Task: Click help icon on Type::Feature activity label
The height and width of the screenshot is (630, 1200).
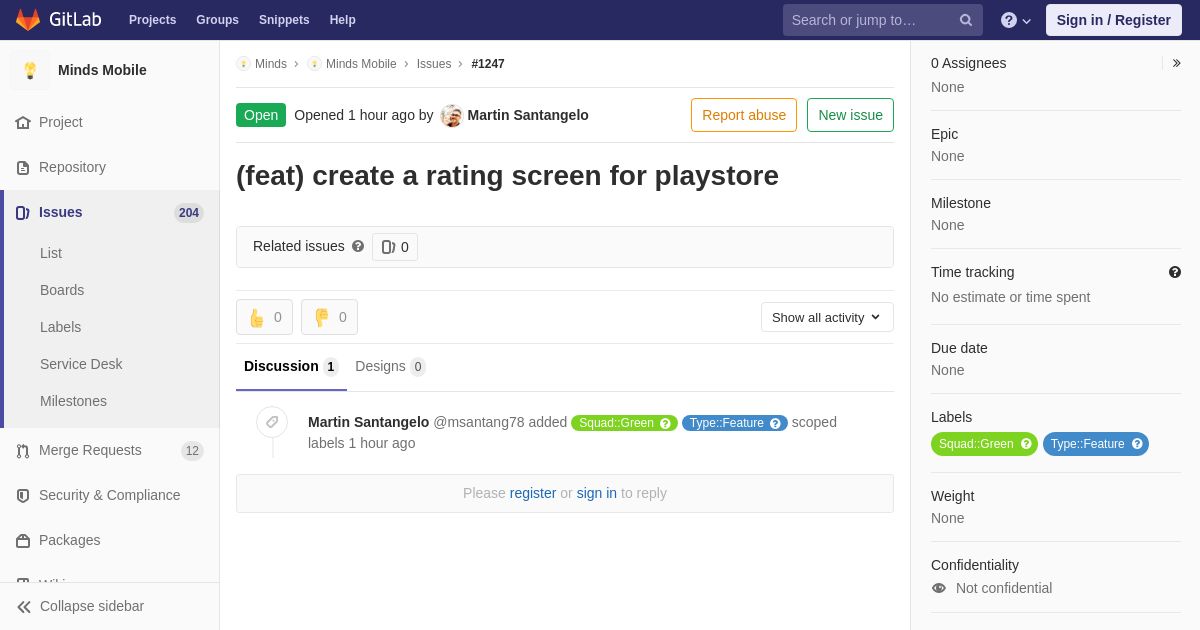Action: click(775, 423)
